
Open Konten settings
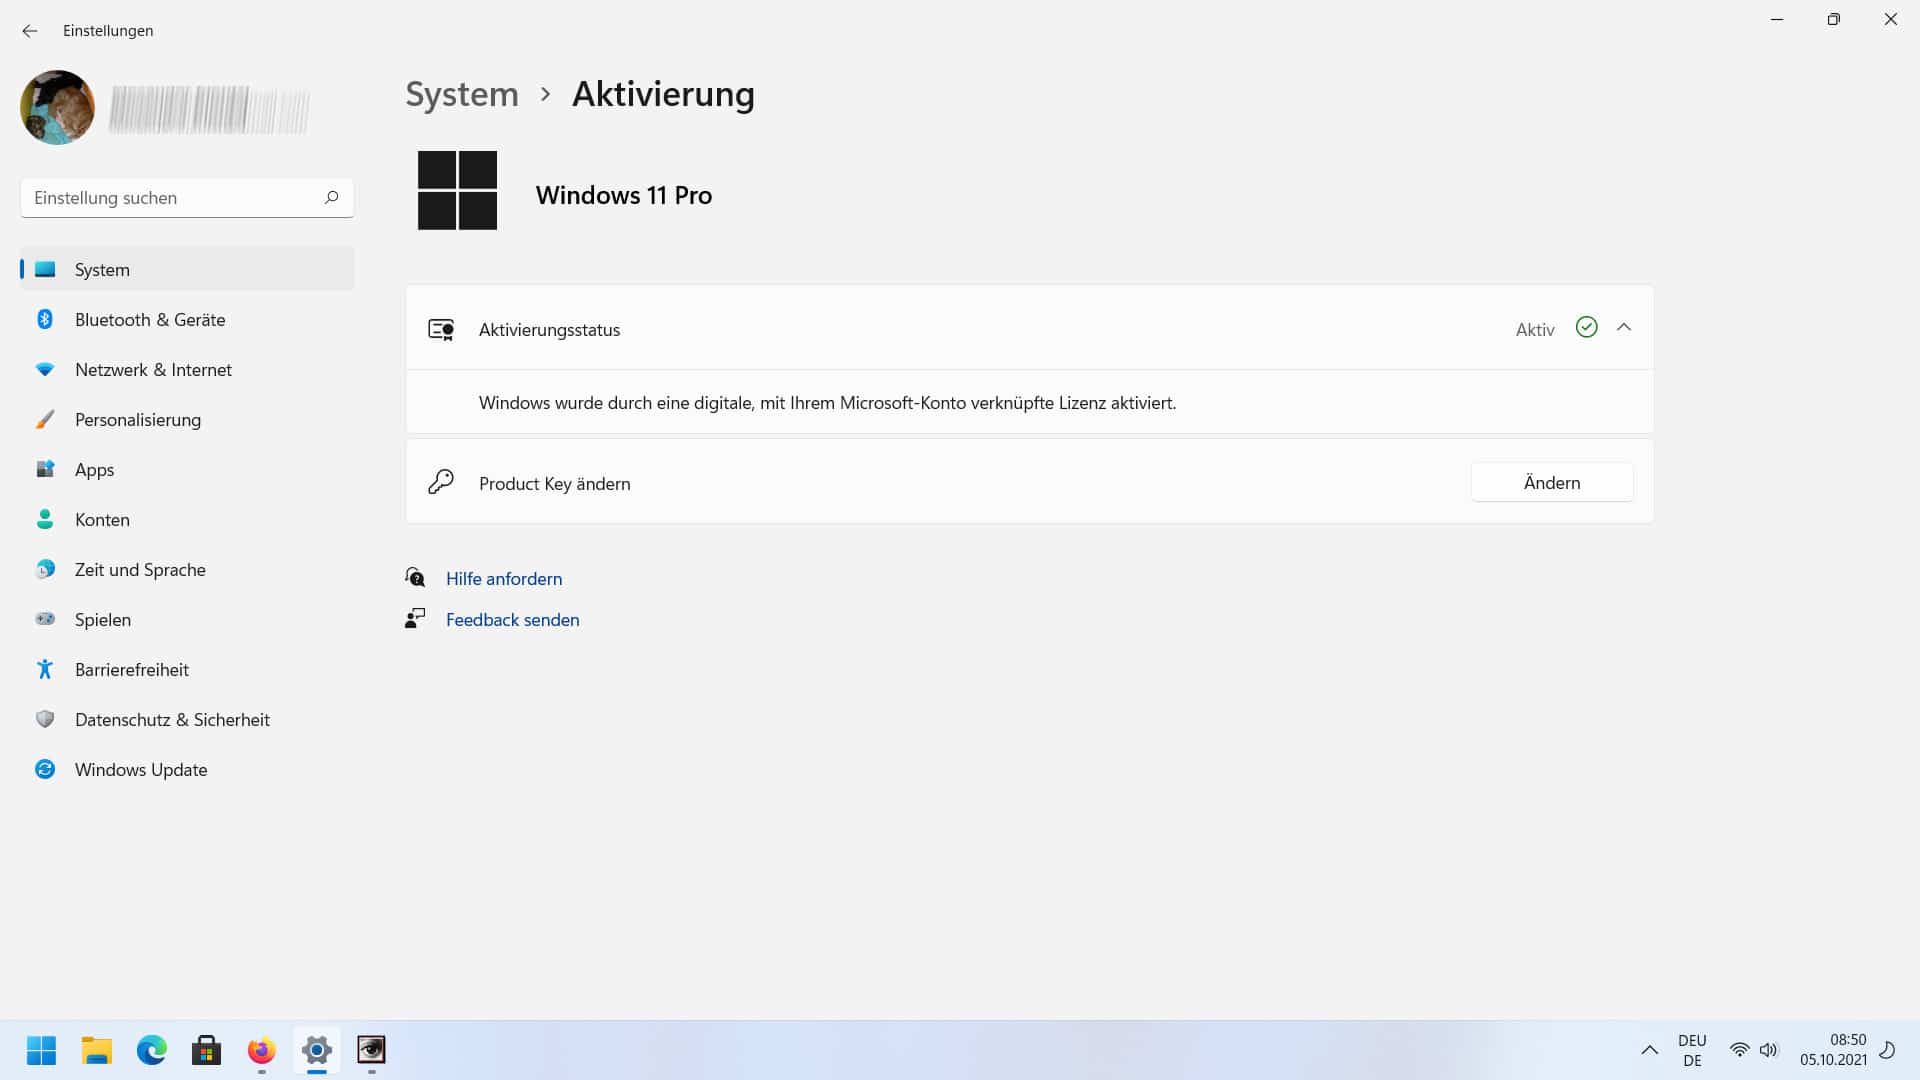[x=187, y=519]
